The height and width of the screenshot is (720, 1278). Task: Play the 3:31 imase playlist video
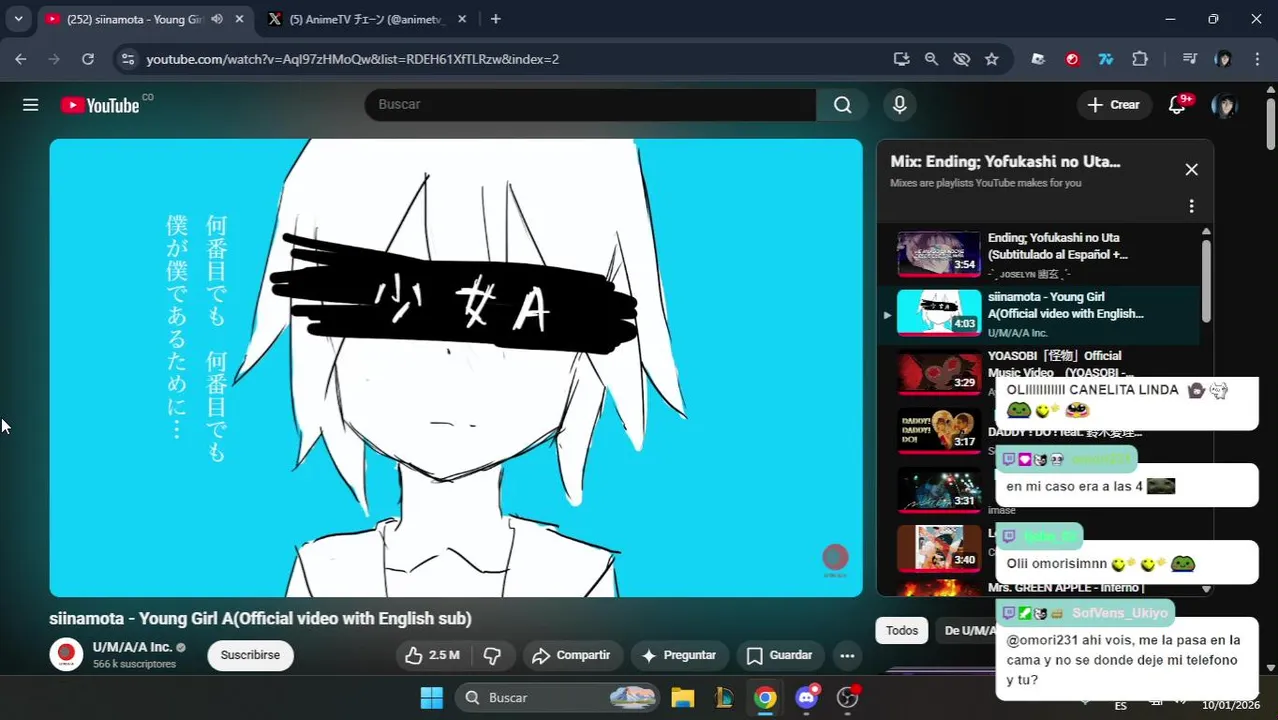938,489
